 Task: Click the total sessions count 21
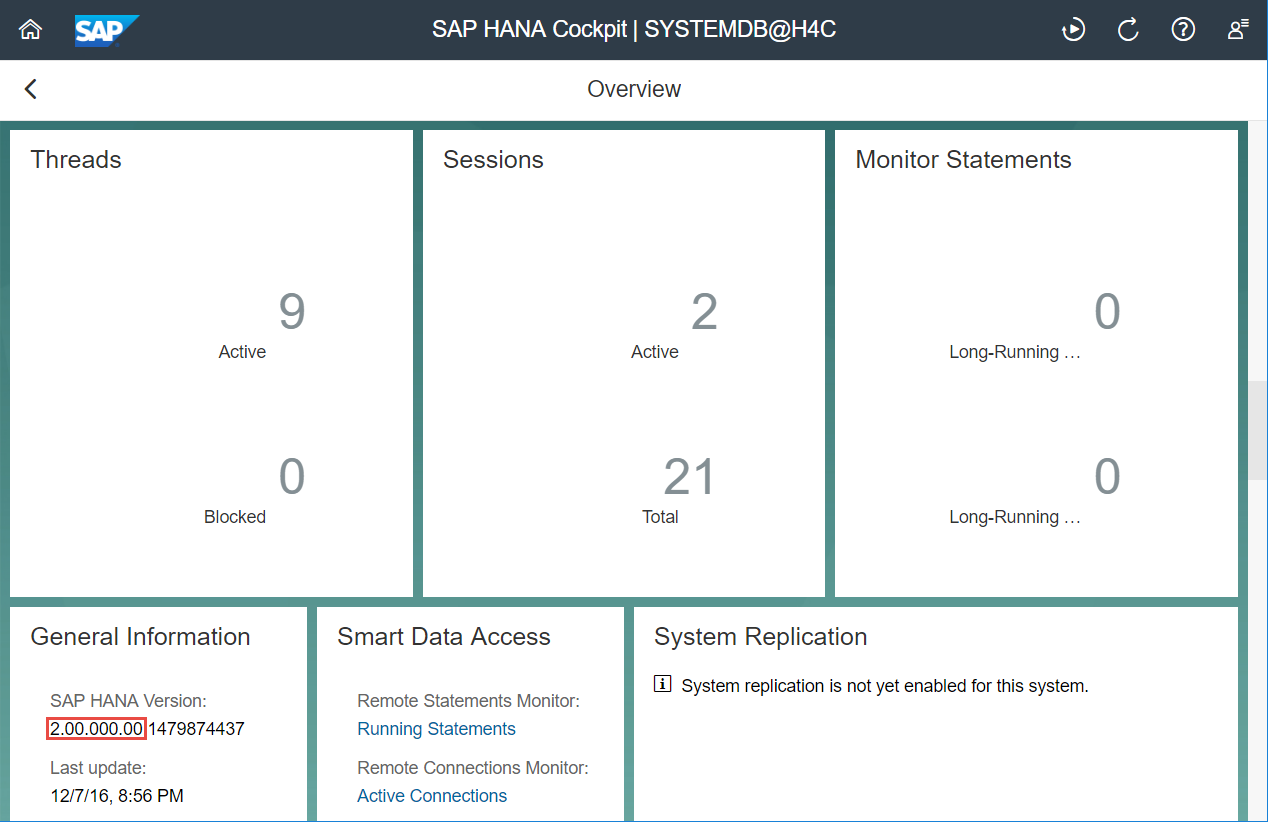coord(688,477)
